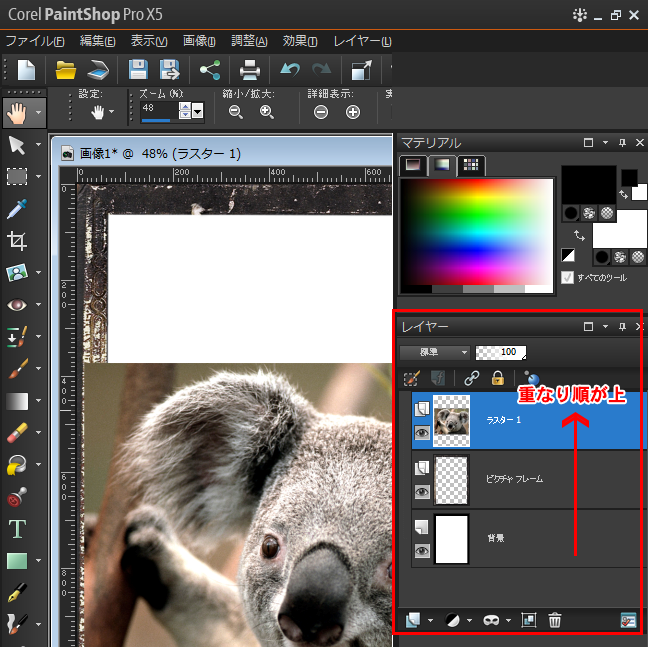Click the large white background color swatch
Image resolution: width=648 pixels, height=647 pixels.
click(x=620, y=228)
